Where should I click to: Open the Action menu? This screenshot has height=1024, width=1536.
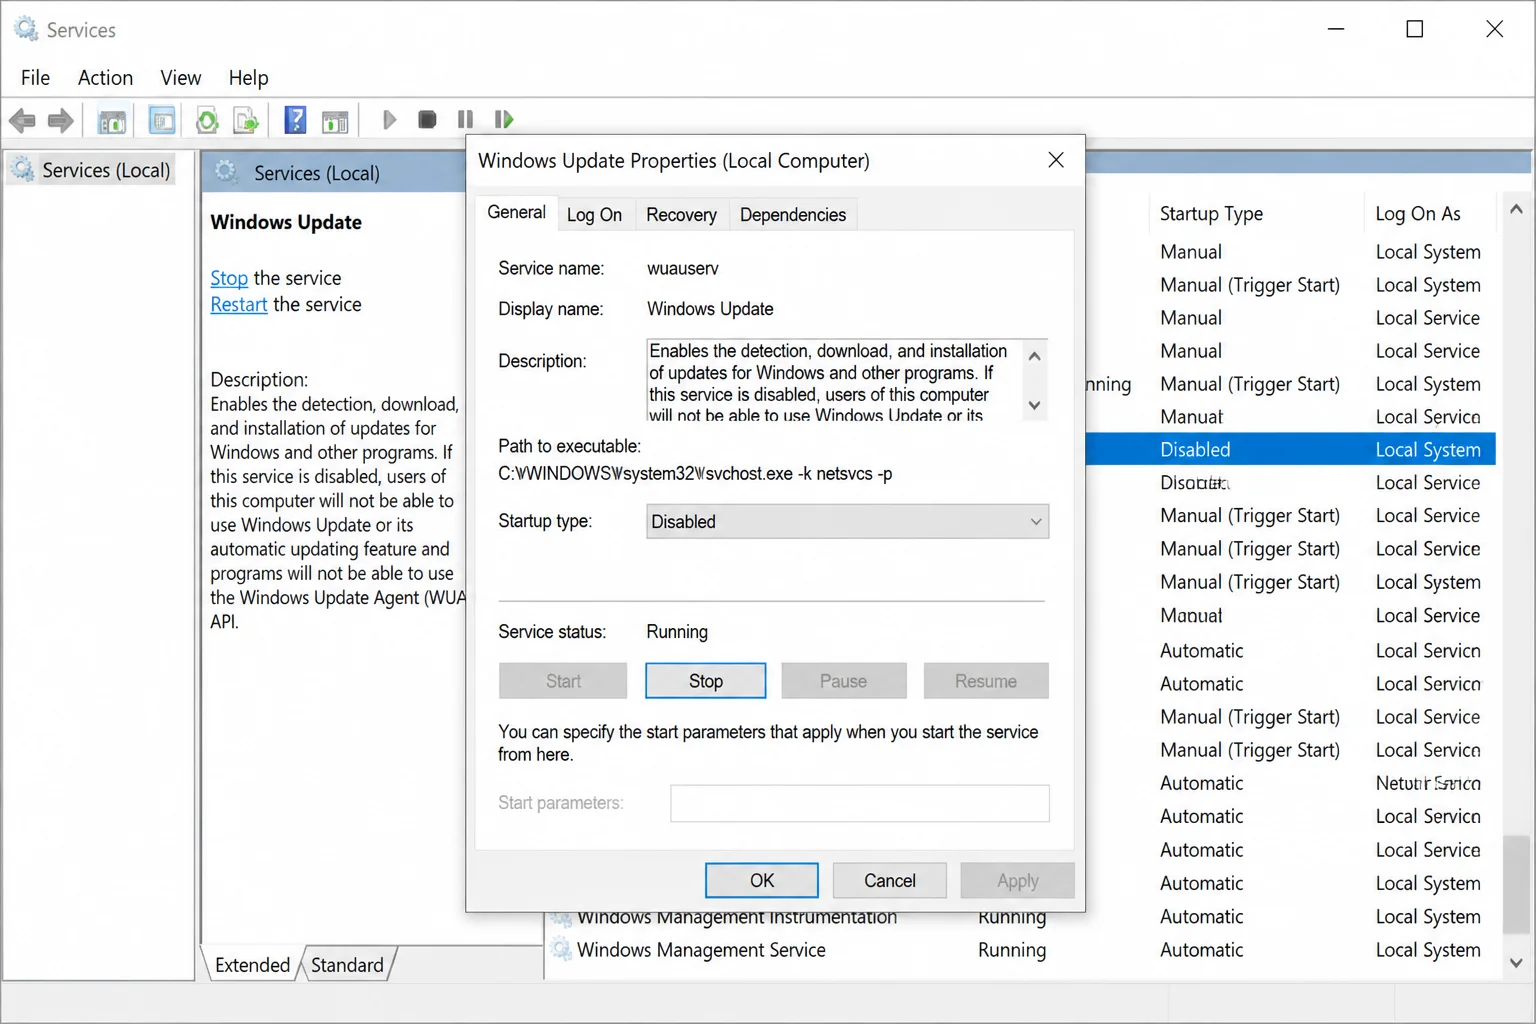105,77
